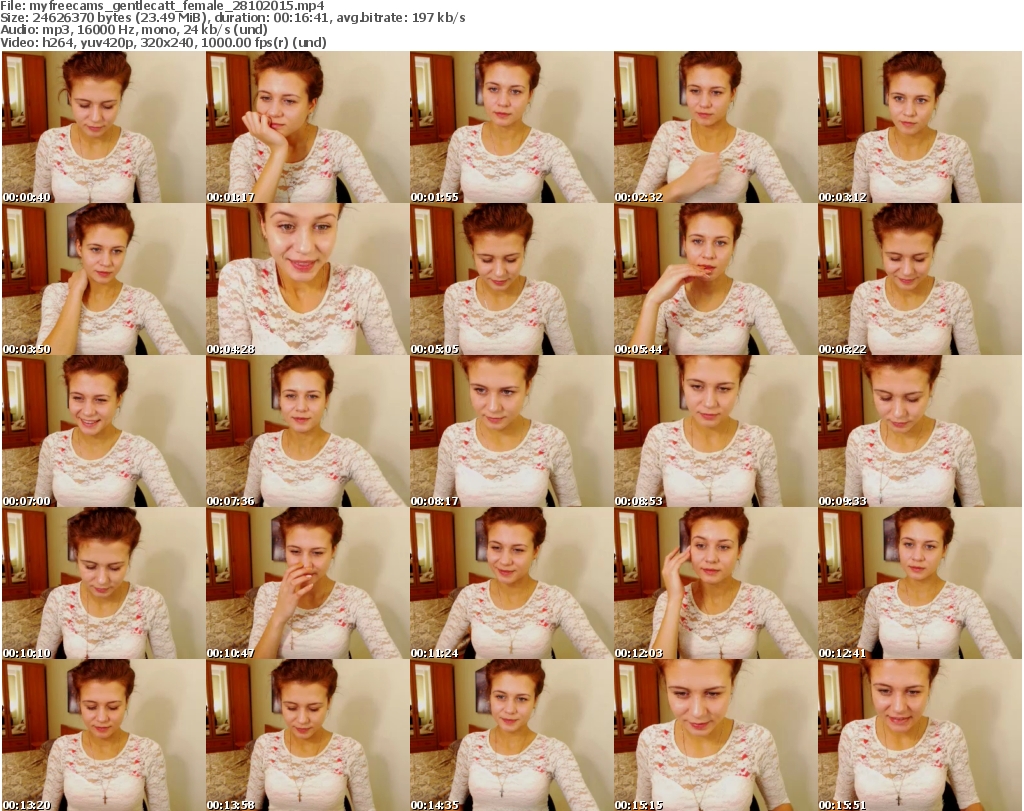Click the thumbnail timestamped 00:01:55
1024x811 pixels.
pos(511,127)
